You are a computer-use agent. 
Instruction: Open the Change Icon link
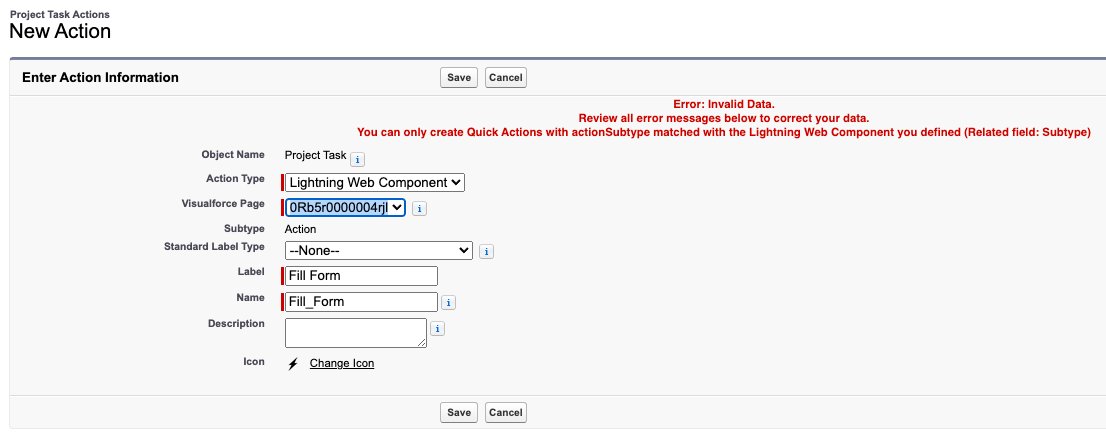[342, 363]
